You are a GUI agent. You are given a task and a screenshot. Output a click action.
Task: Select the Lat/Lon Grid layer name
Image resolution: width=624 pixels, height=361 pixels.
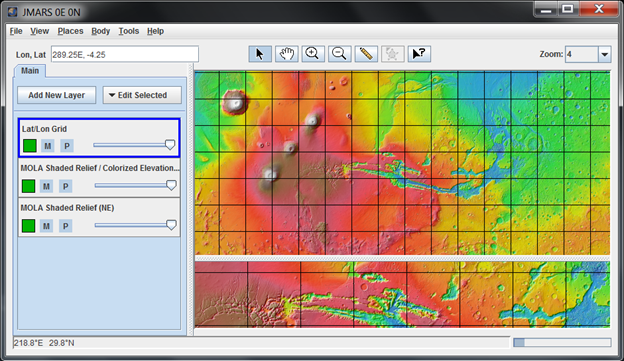tap(44, 129)
